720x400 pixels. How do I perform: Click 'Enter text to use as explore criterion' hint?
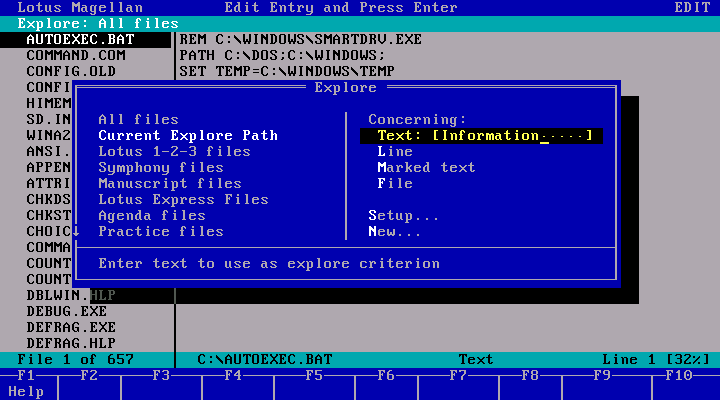[269, 264]
